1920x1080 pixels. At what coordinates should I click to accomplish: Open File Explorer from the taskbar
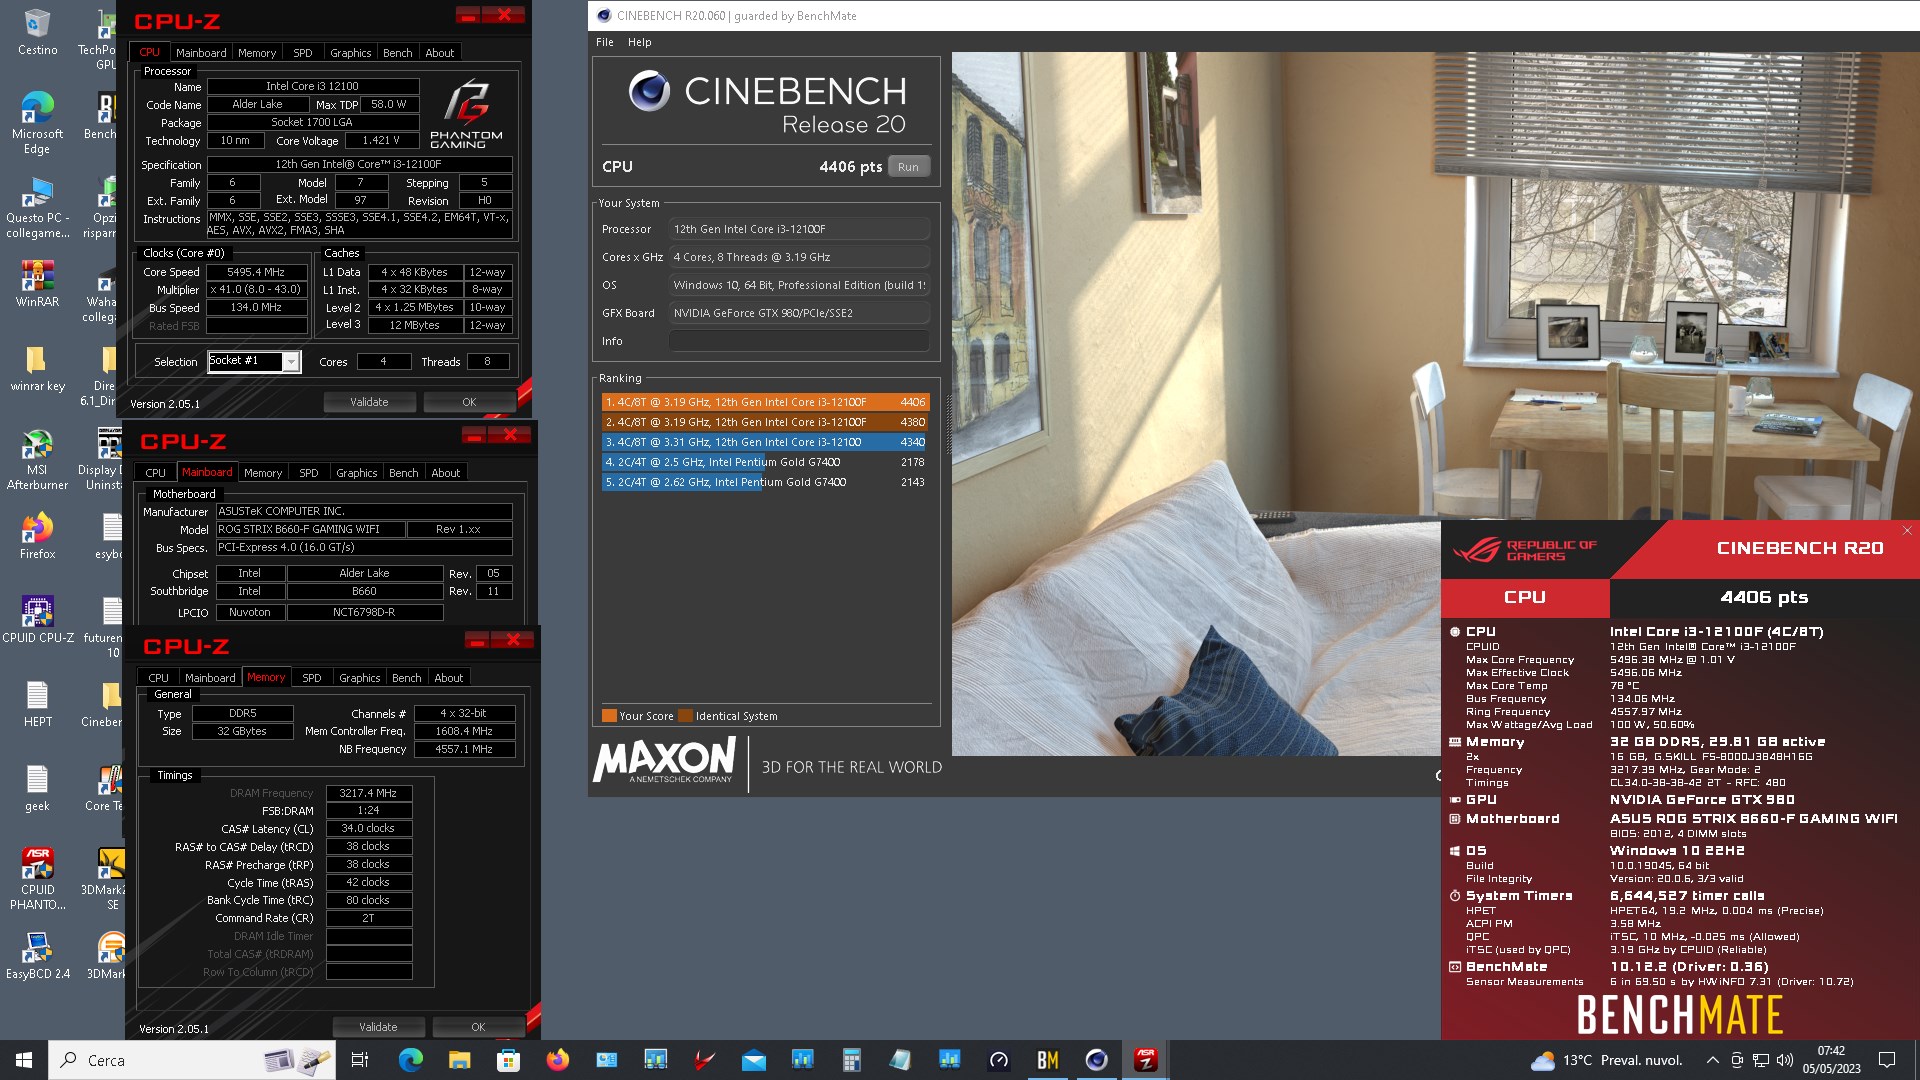point(459,1060)
